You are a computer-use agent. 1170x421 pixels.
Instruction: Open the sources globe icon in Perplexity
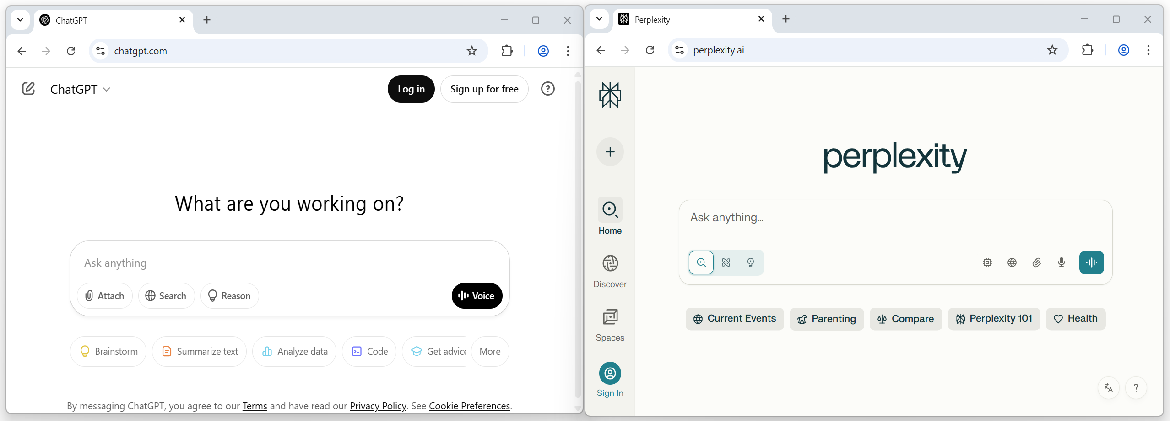point(1012,263)
